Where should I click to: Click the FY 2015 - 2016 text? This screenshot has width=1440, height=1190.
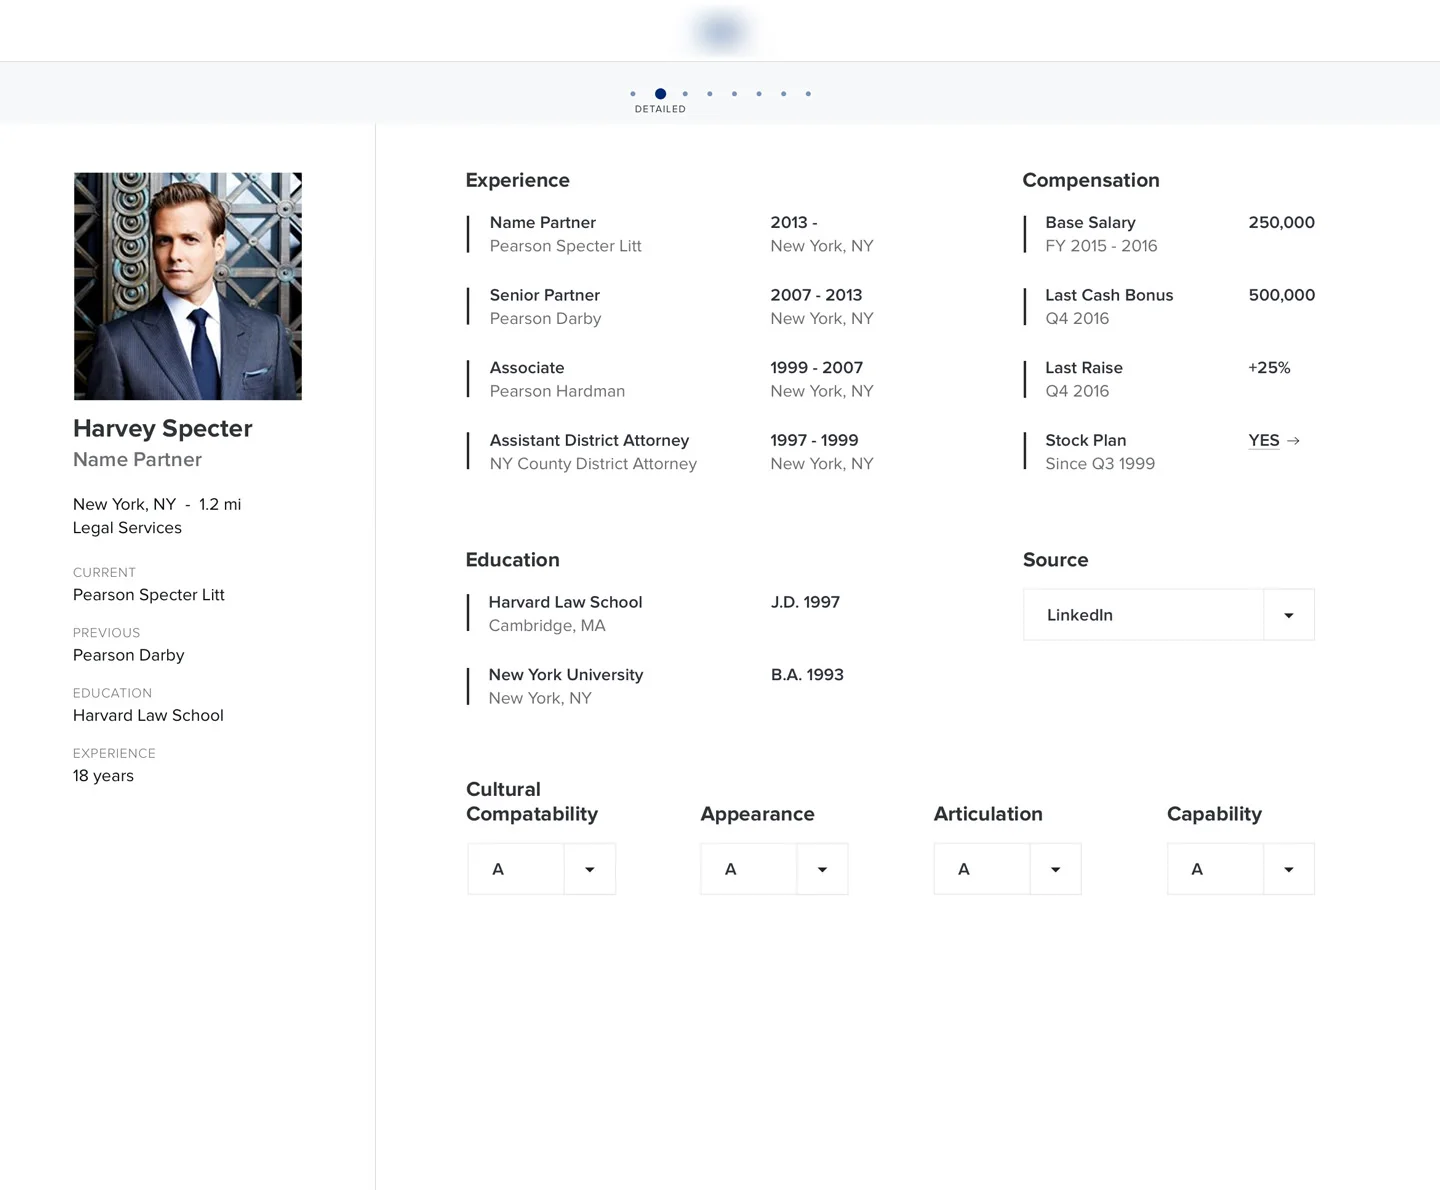tap(1101, 246)
